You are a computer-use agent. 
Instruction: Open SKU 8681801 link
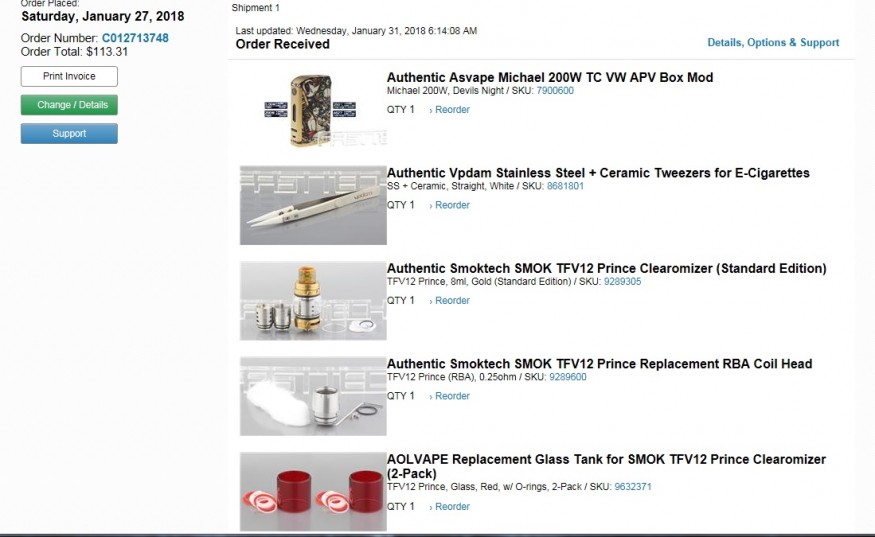click(565, 186)
